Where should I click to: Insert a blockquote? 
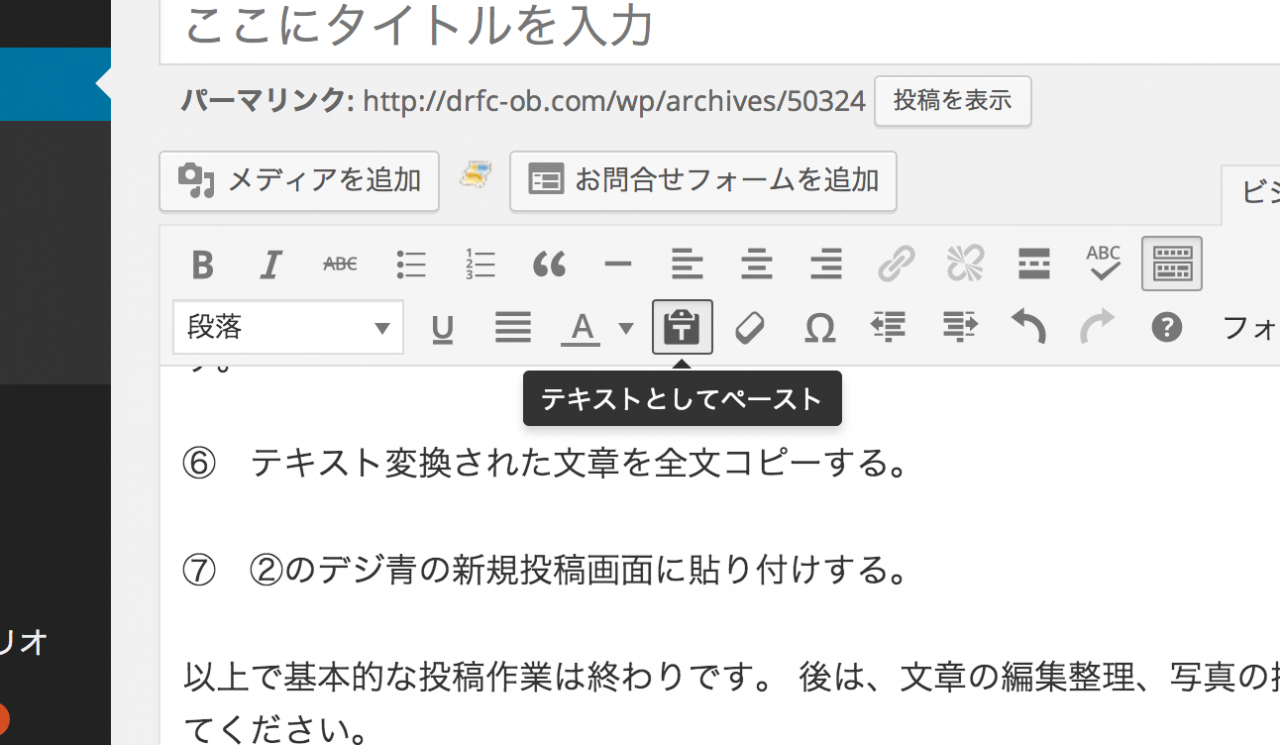point(549,264)
